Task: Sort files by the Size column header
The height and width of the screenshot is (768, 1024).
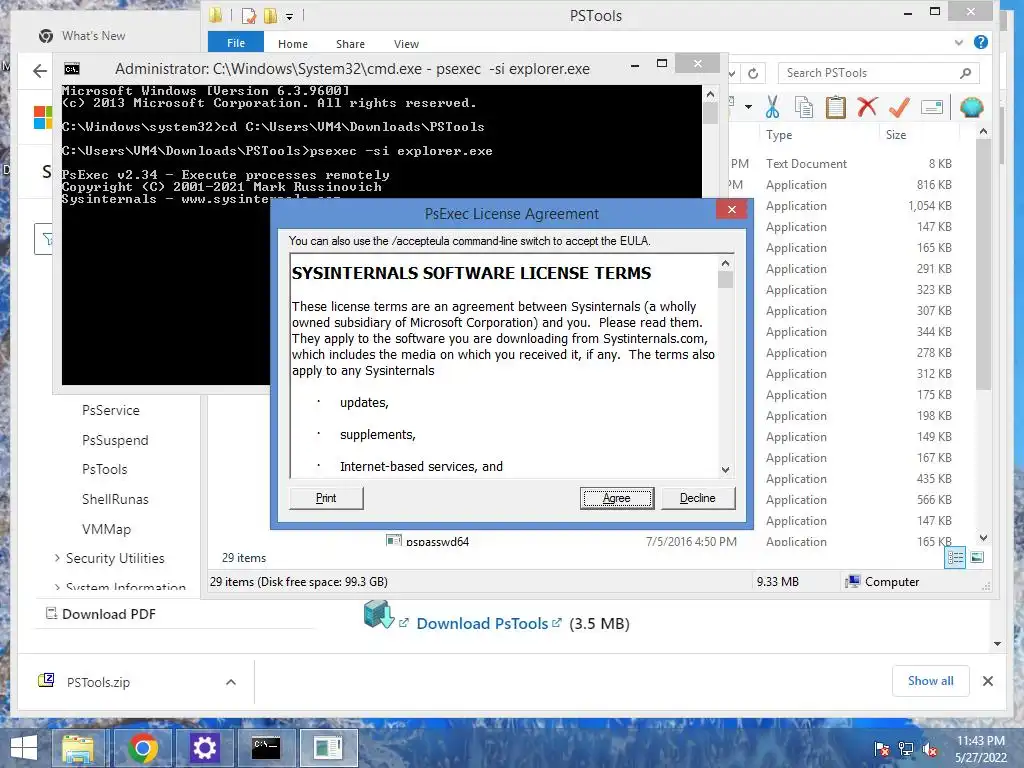Action: pos(896,135)
